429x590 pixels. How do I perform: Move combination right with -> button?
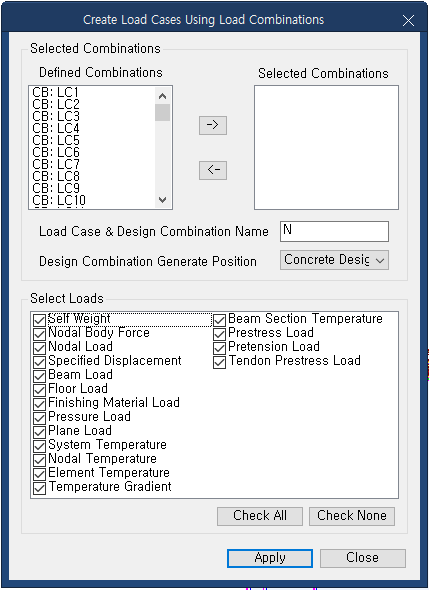(x=213, y=125)
